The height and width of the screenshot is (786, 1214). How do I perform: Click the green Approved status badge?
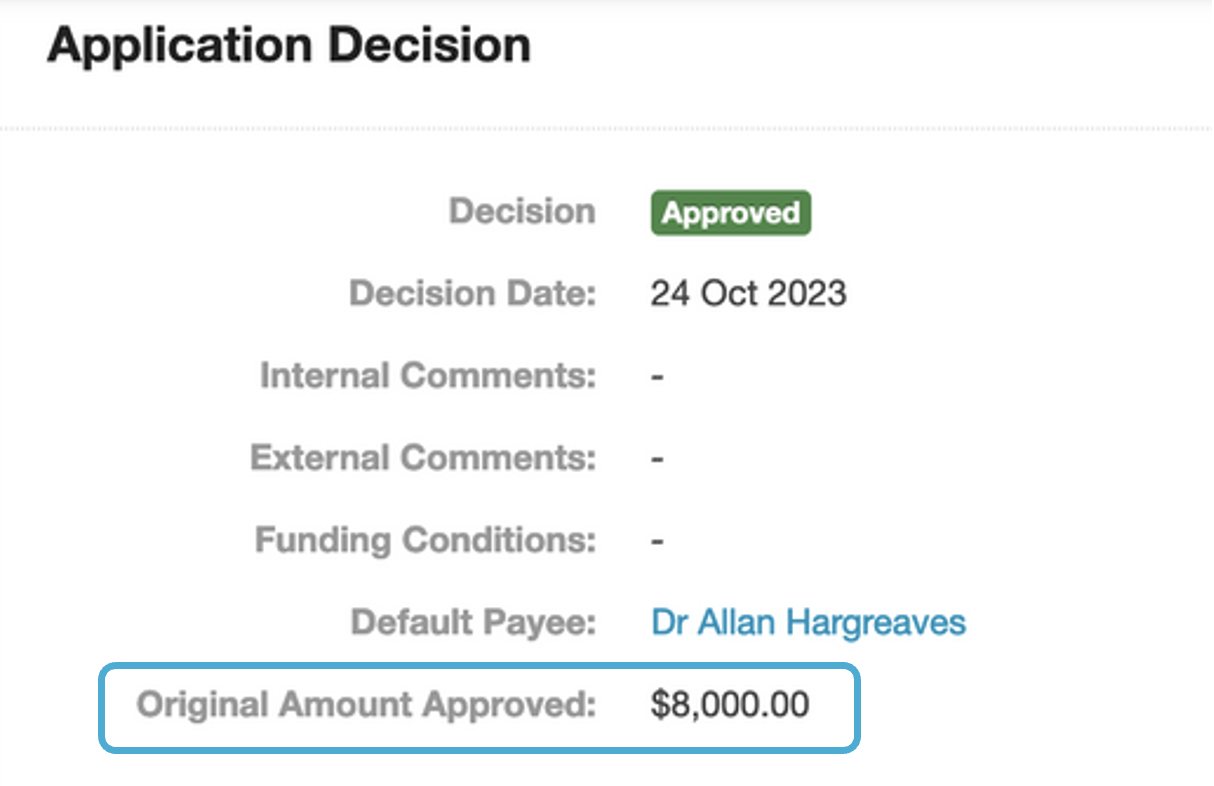(730, 214)
